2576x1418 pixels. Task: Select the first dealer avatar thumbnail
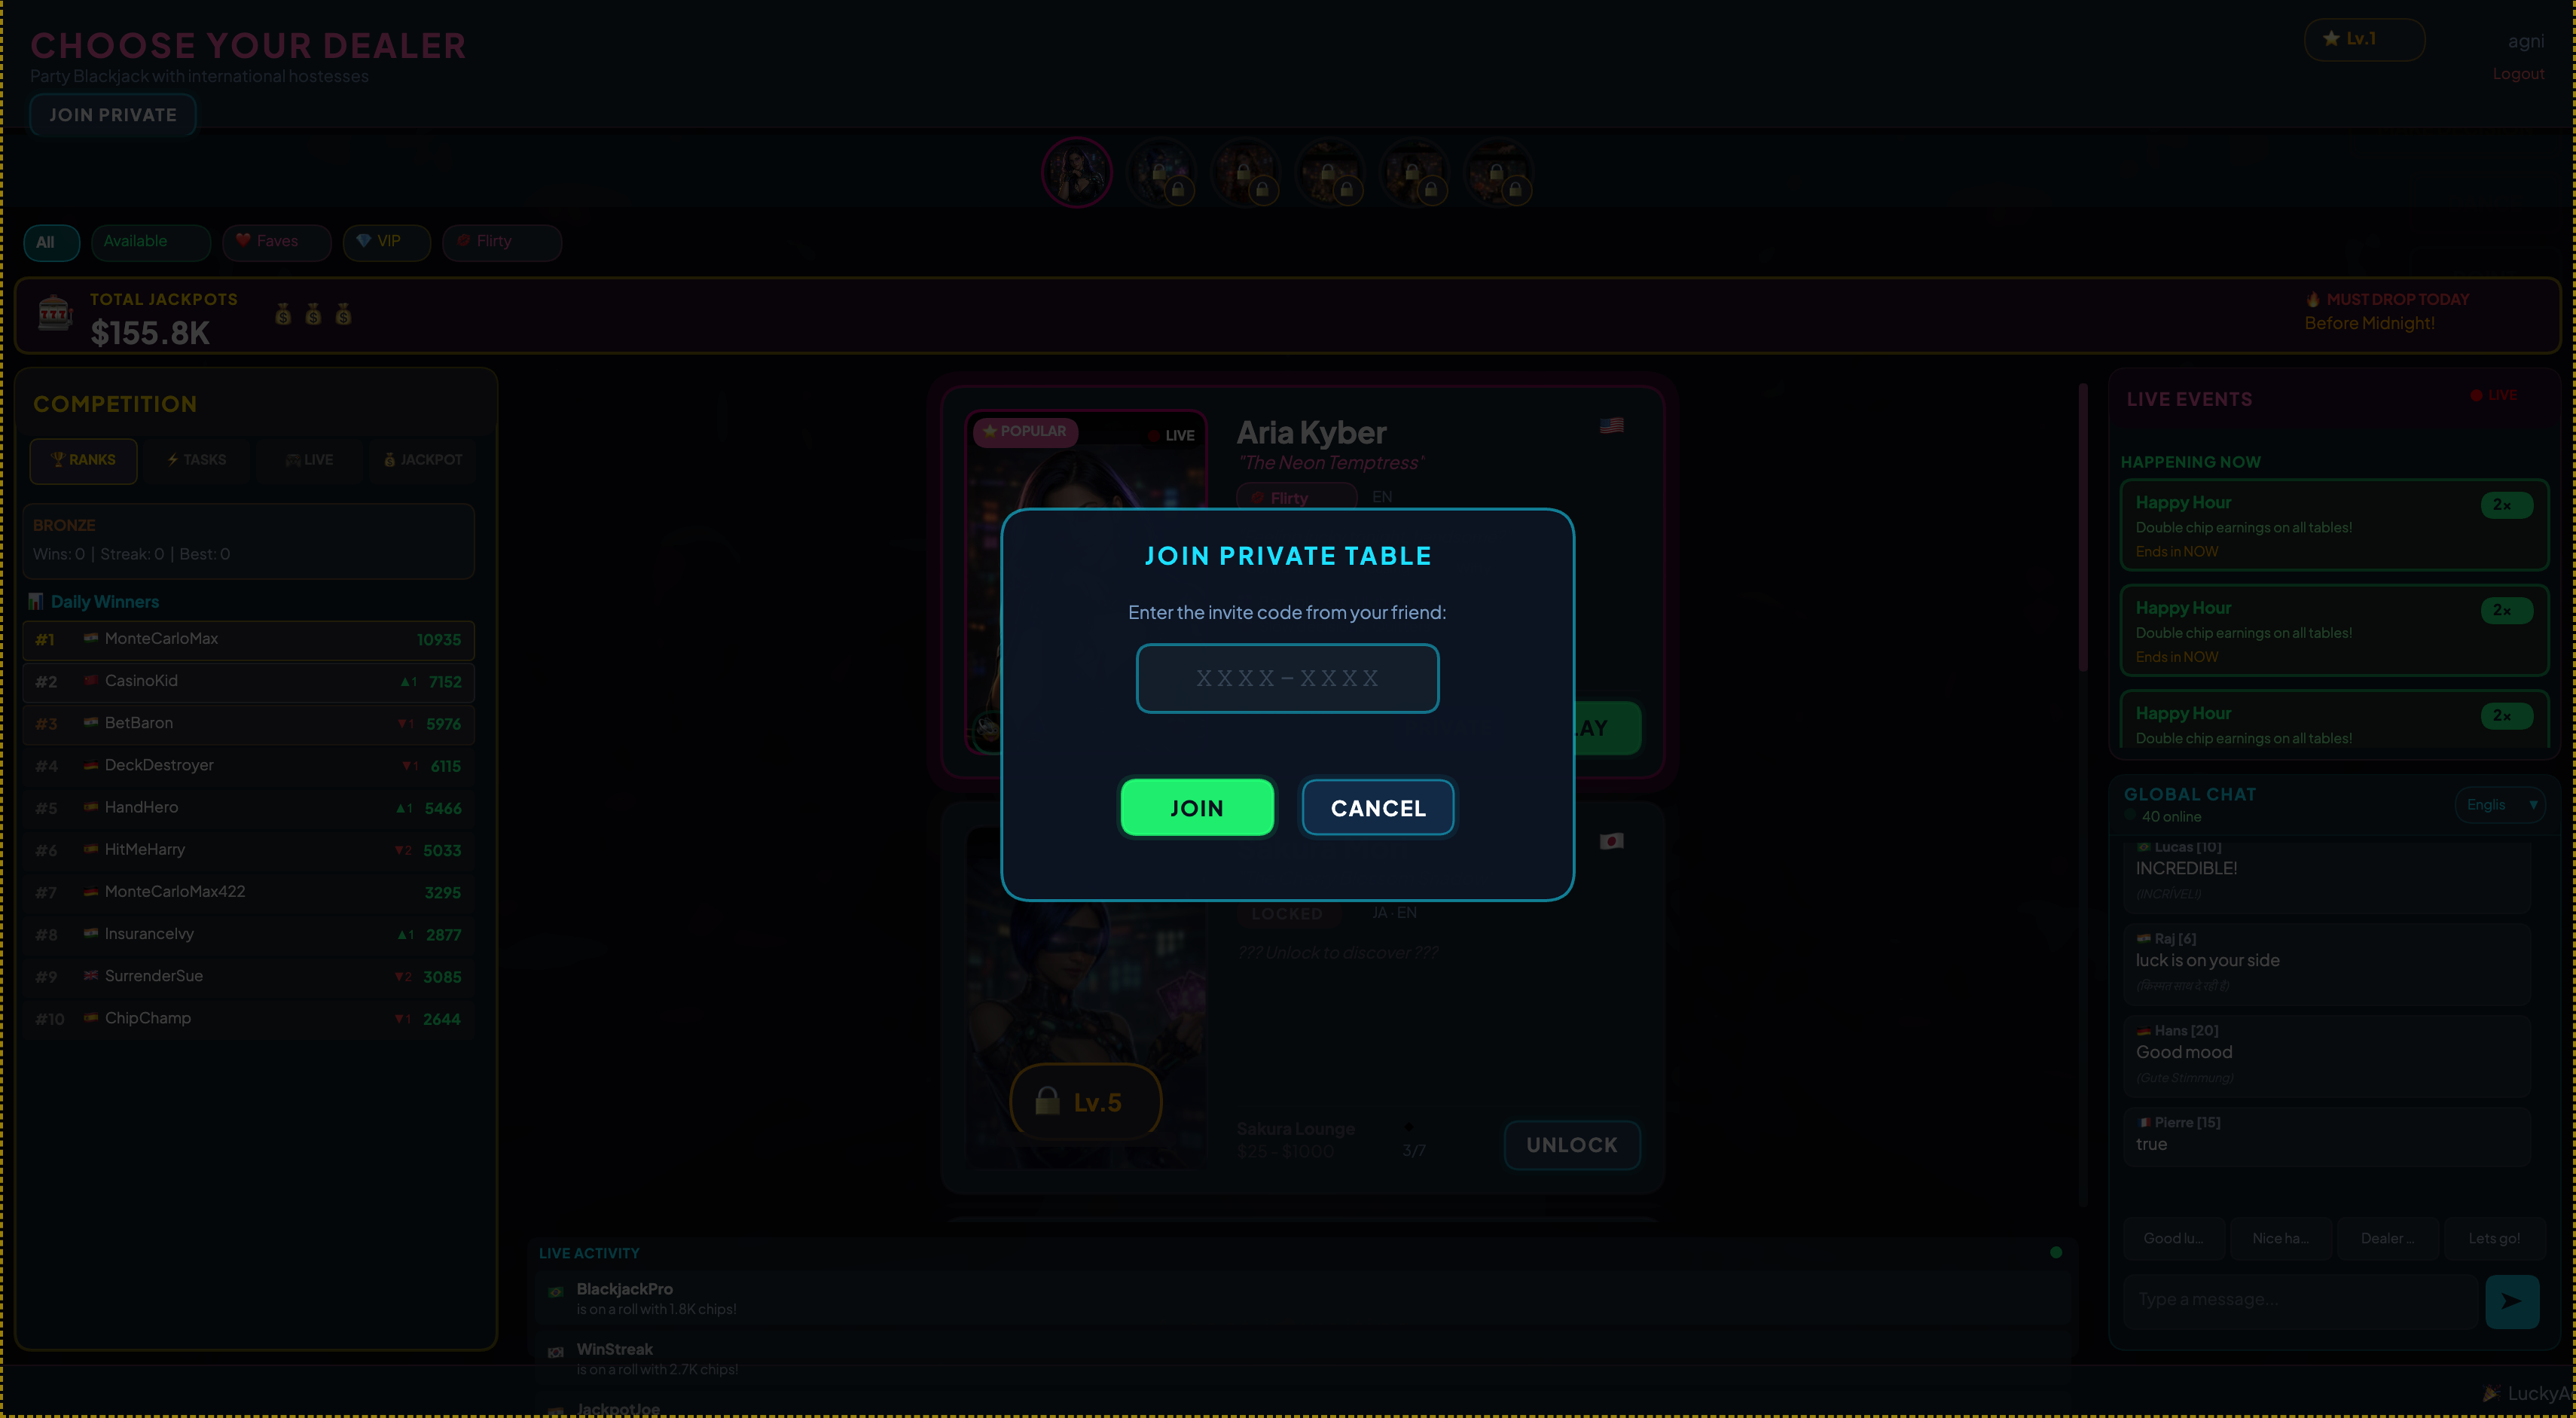point(1077,172)
